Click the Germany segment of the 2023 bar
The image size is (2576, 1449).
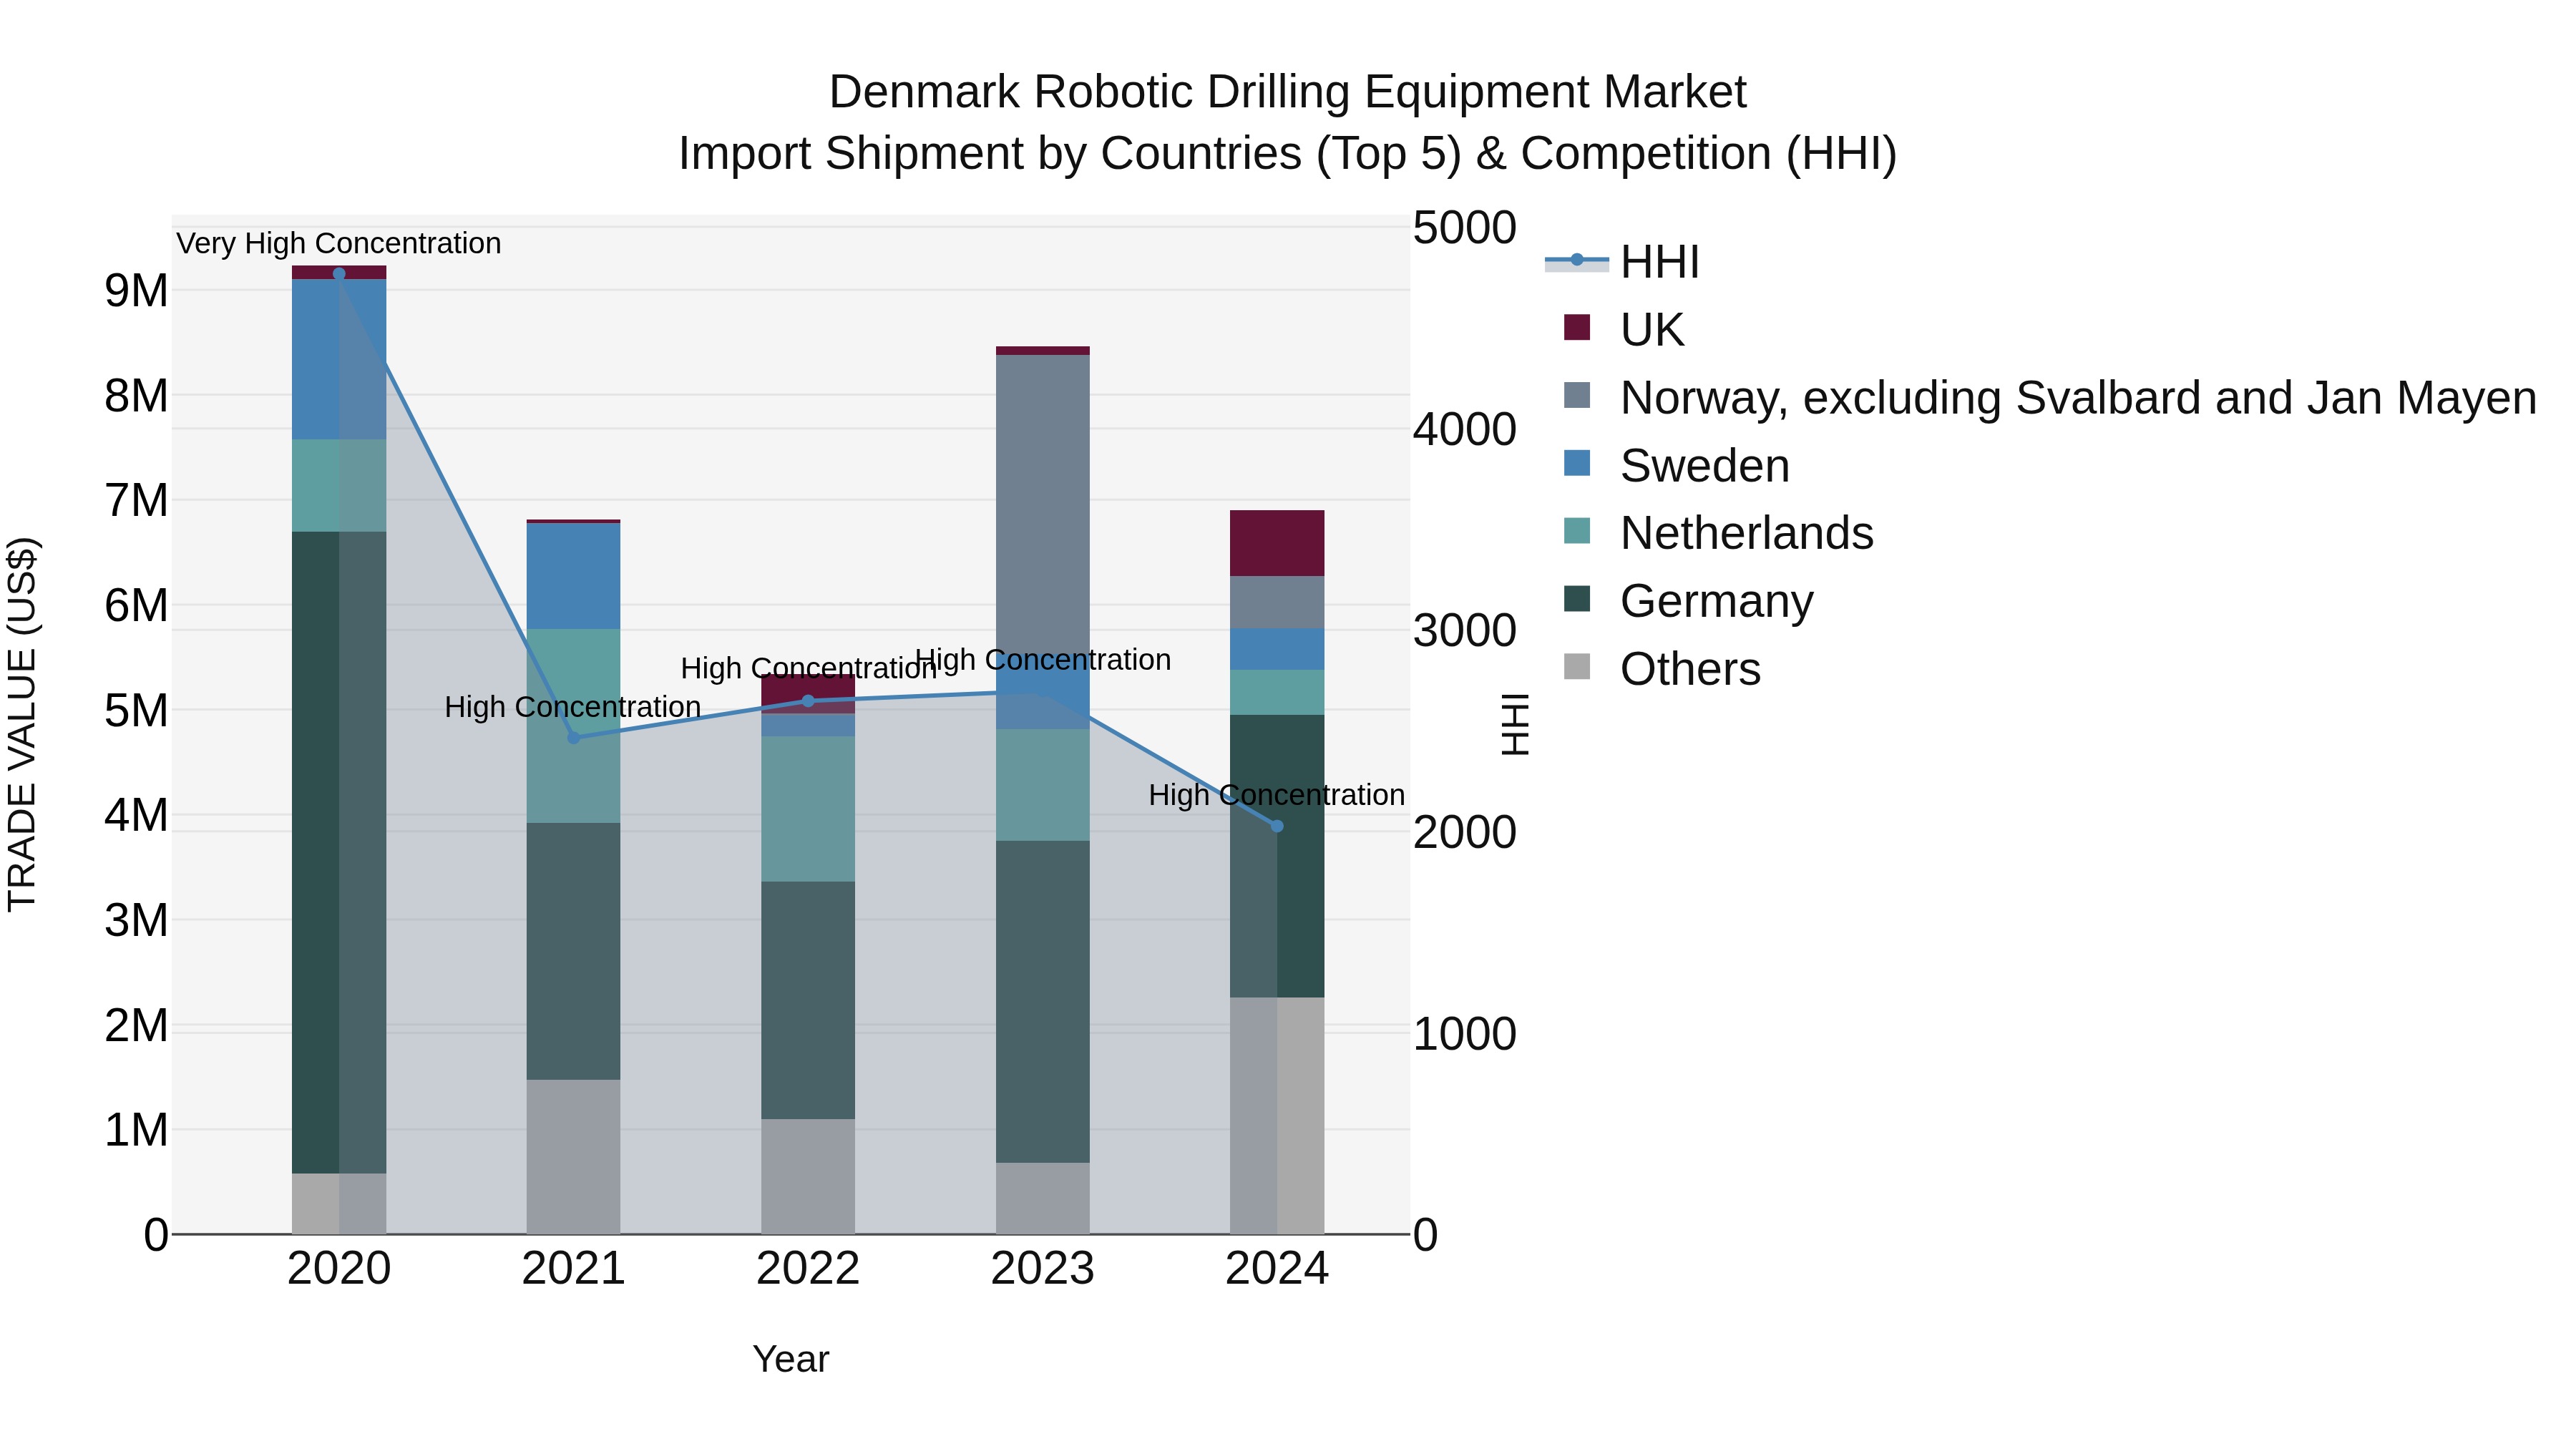1043,1002
